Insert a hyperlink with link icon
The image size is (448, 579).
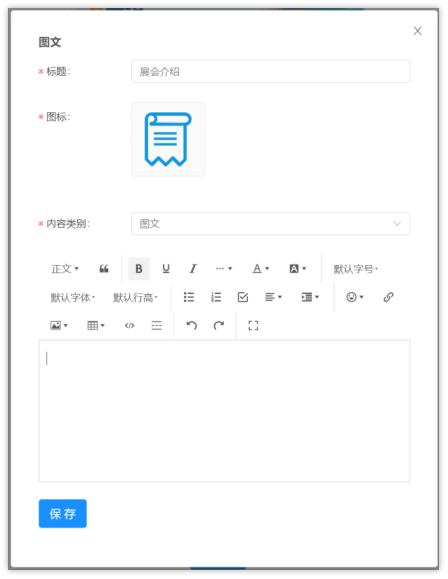tap(388, 297)
